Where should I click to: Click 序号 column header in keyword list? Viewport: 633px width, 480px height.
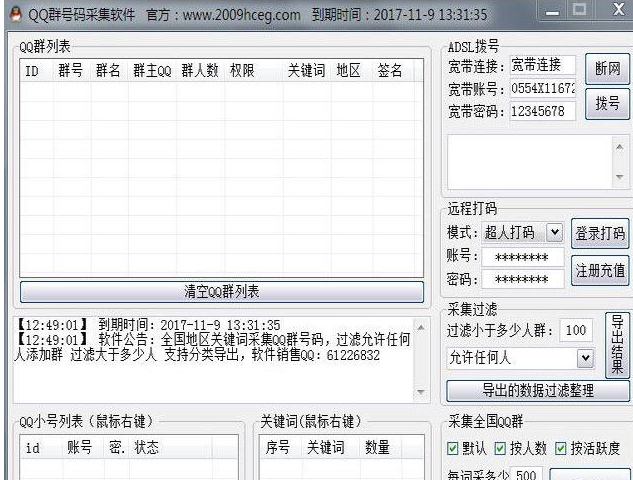tap(280, 447)
